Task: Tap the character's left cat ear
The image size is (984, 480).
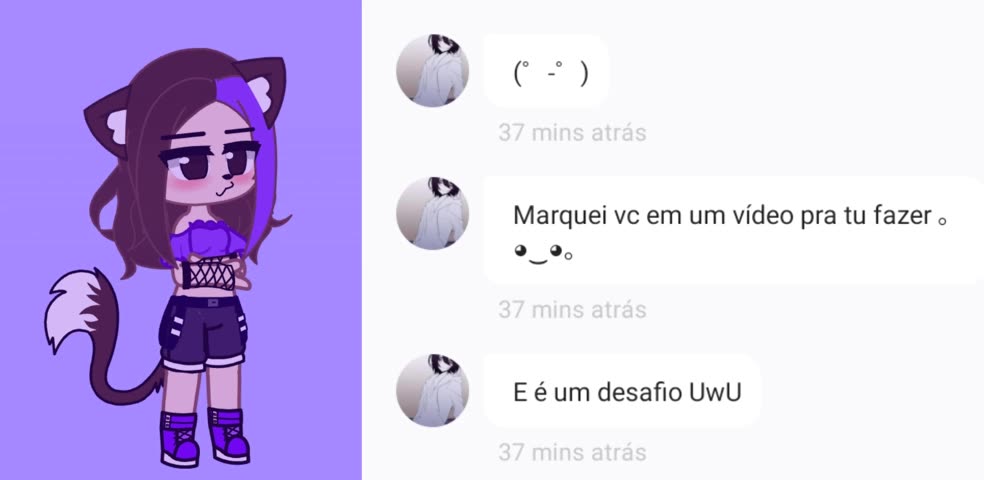Action: 109,122
